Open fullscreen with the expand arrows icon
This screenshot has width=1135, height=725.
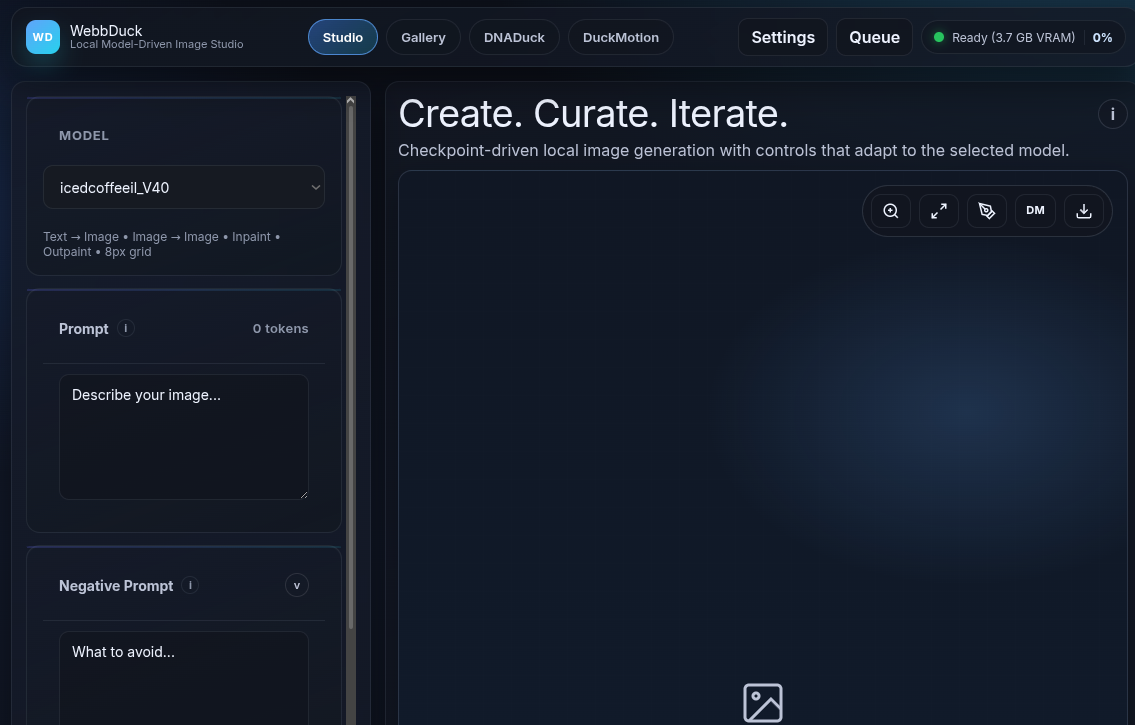click(939, 211)
